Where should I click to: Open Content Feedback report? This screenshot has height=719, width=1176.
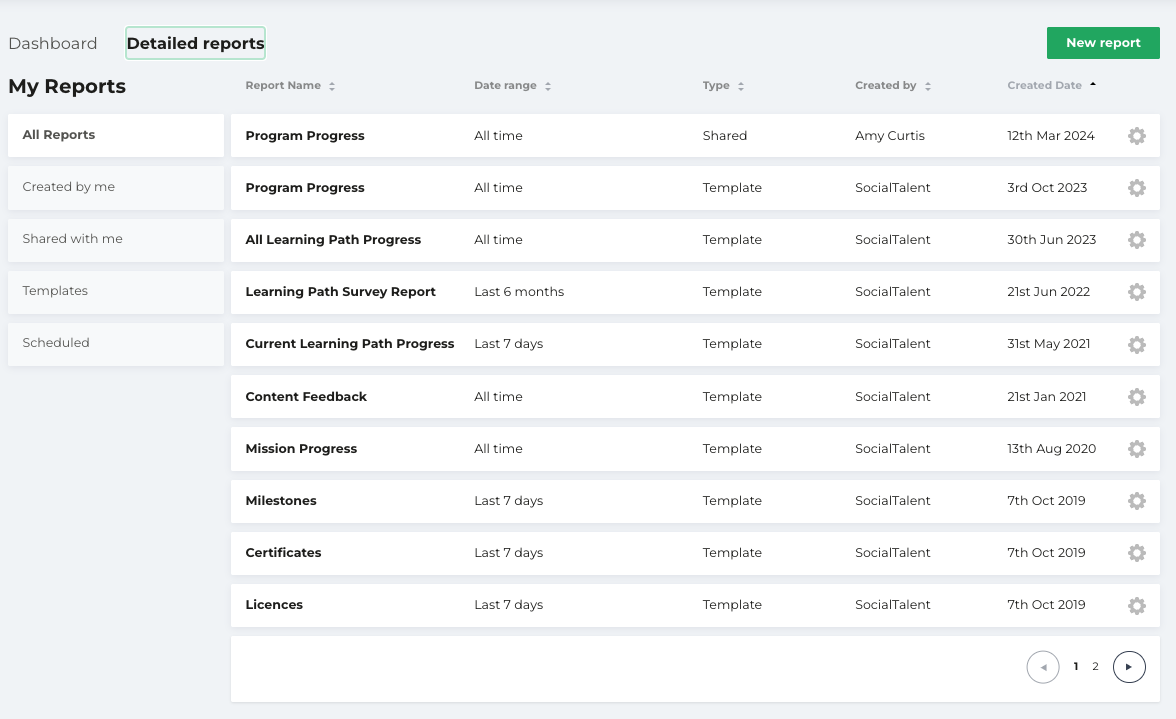[x=306, y=397]
